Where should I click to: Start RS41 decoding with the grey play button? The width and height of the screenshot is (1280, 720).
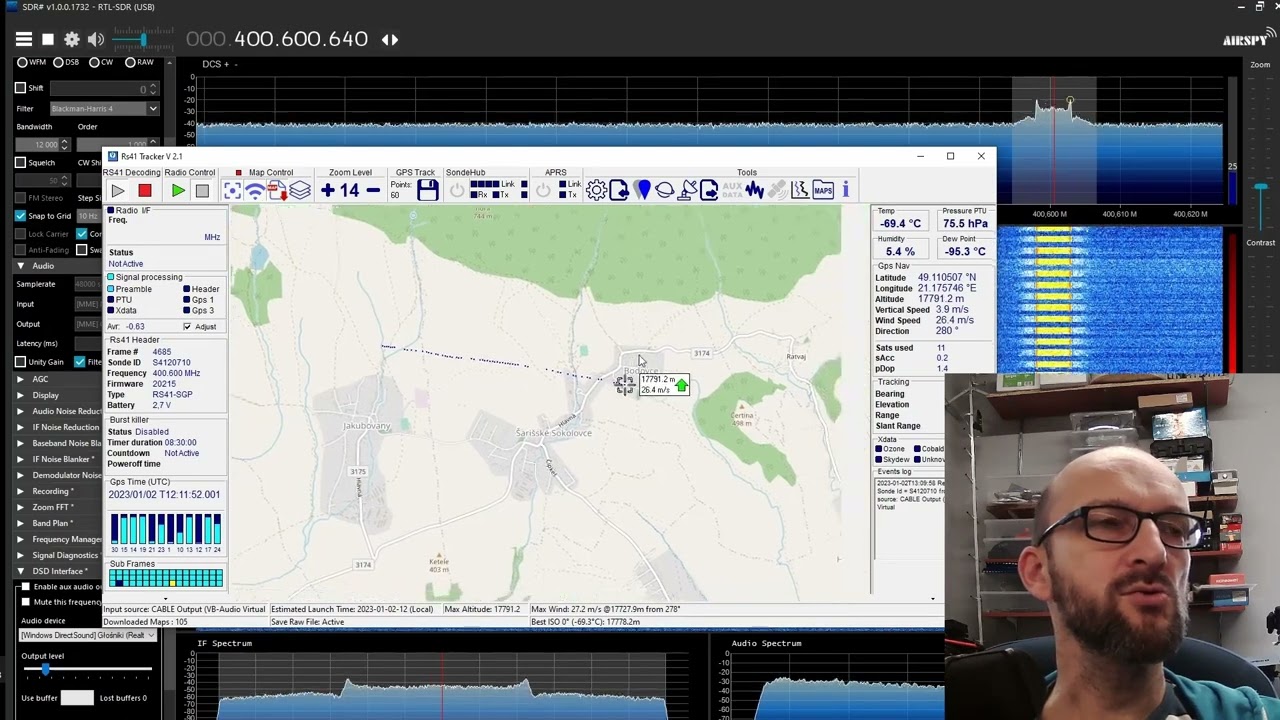(x=118, y=190)
